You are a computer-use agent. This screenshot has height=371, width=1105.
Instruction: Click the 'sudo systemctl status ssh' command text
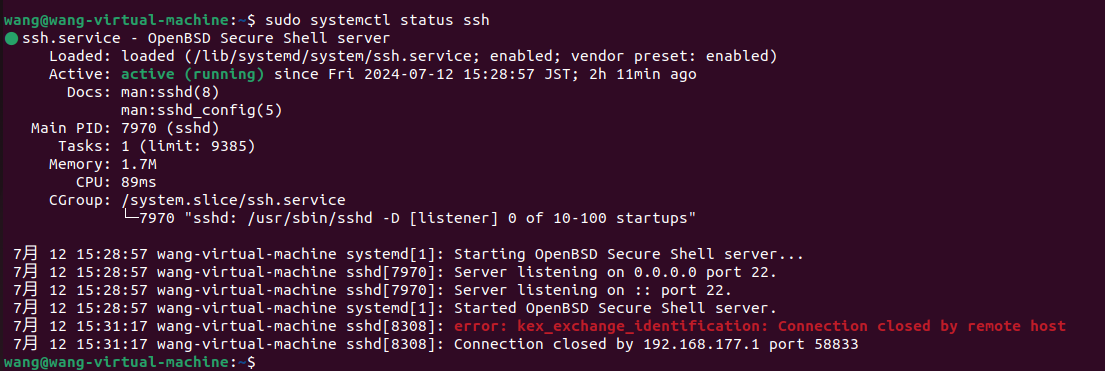[377, 20]
